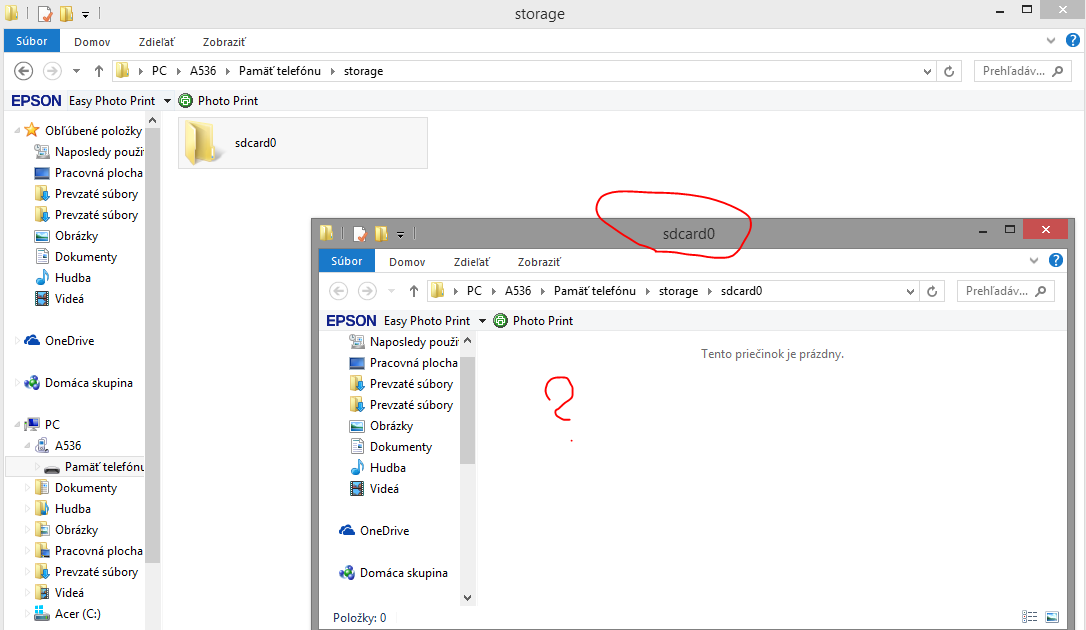Image resolution: width=1086 pixels, height=630 pixels.
Task: Go up one level in sdcard0 window
Action: click(413, 291)
